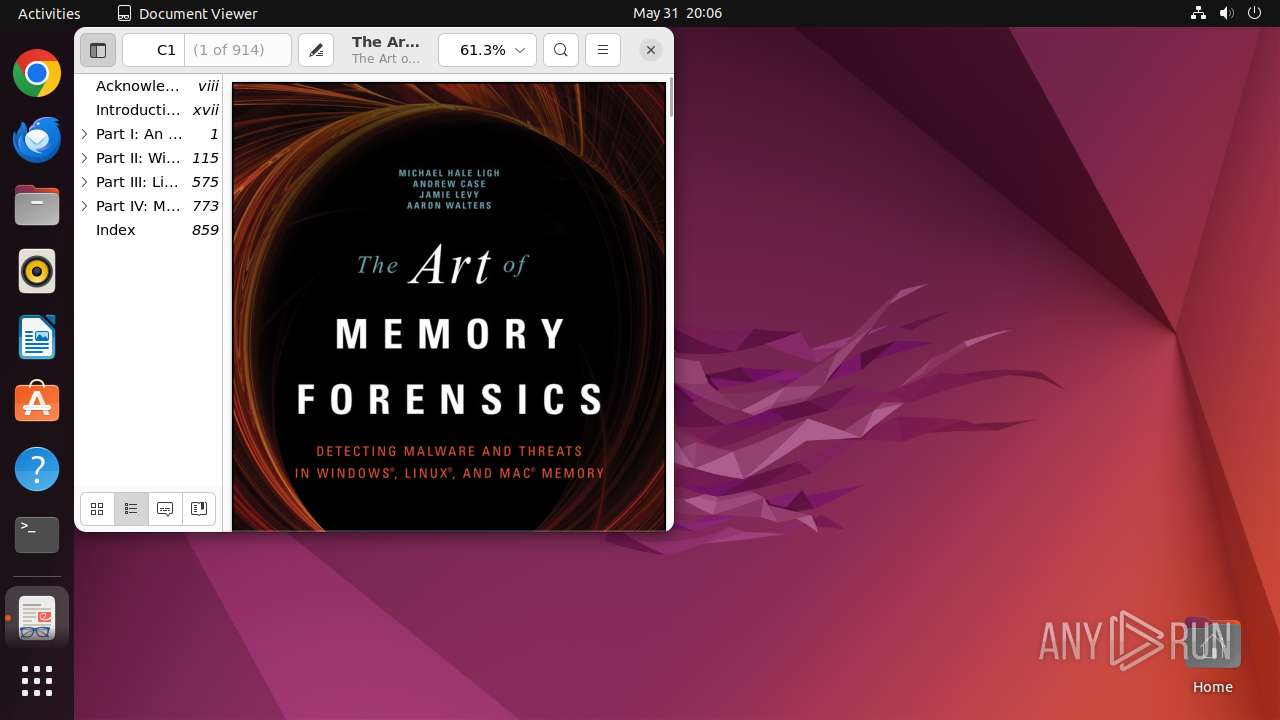Open Ubuntu Software from the dock
Image resolution: width=1280 pixels, height=720 pixels.
[x=37, y=403]
